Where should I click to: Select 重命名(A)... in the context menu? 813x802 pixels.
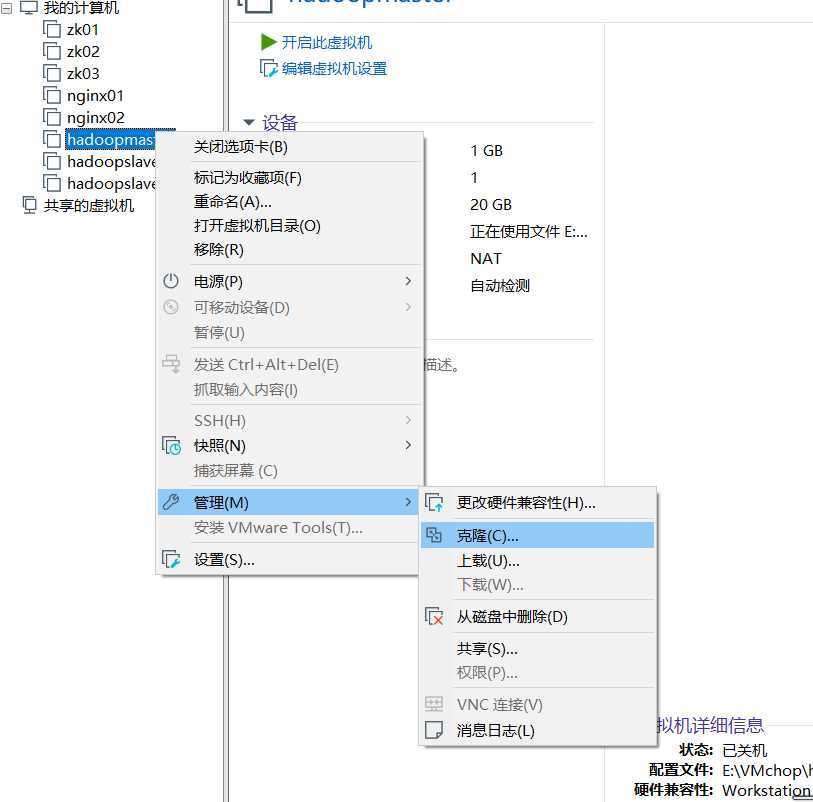288,202
